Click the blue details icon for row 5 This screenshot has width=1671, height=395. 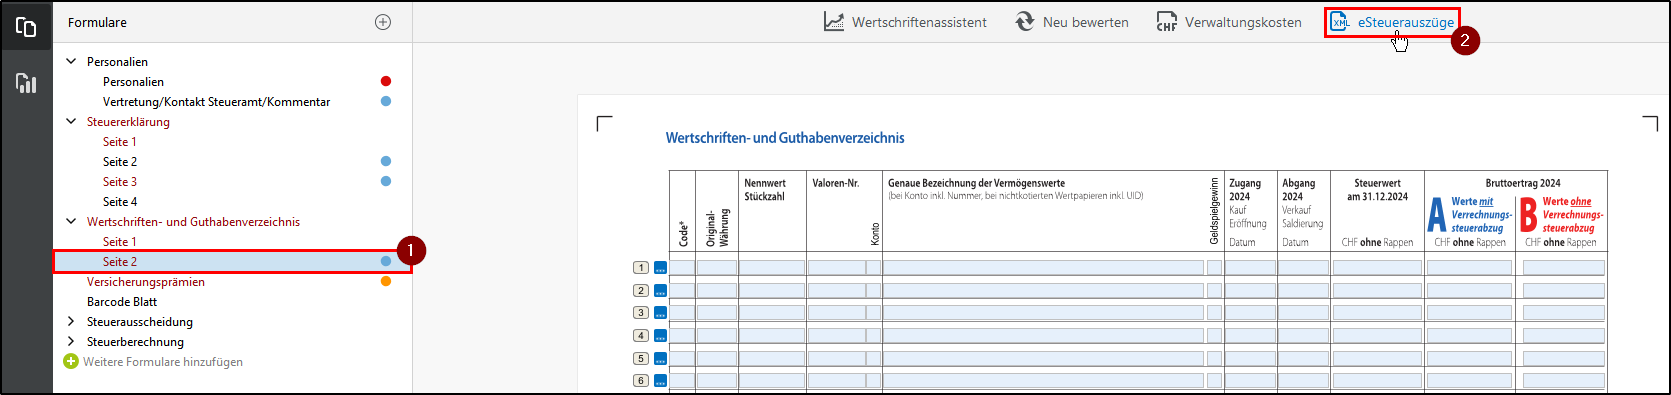660,358
